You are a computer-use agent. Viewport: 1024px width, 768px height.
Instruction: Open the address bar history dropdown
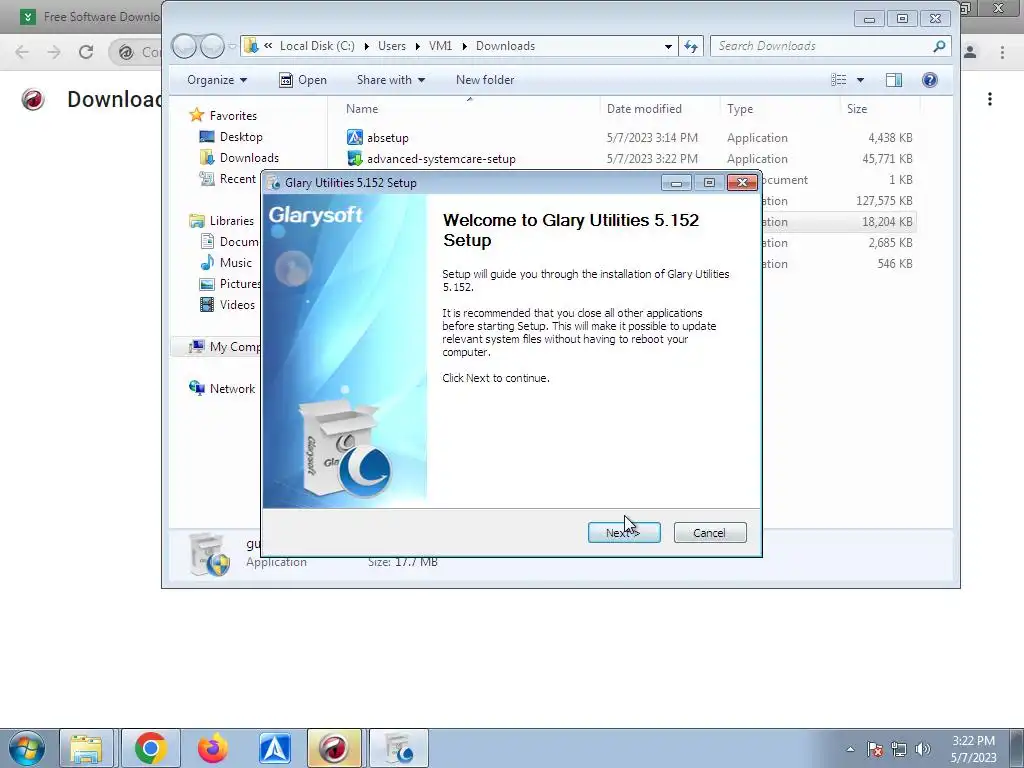(x=668, y=46)
